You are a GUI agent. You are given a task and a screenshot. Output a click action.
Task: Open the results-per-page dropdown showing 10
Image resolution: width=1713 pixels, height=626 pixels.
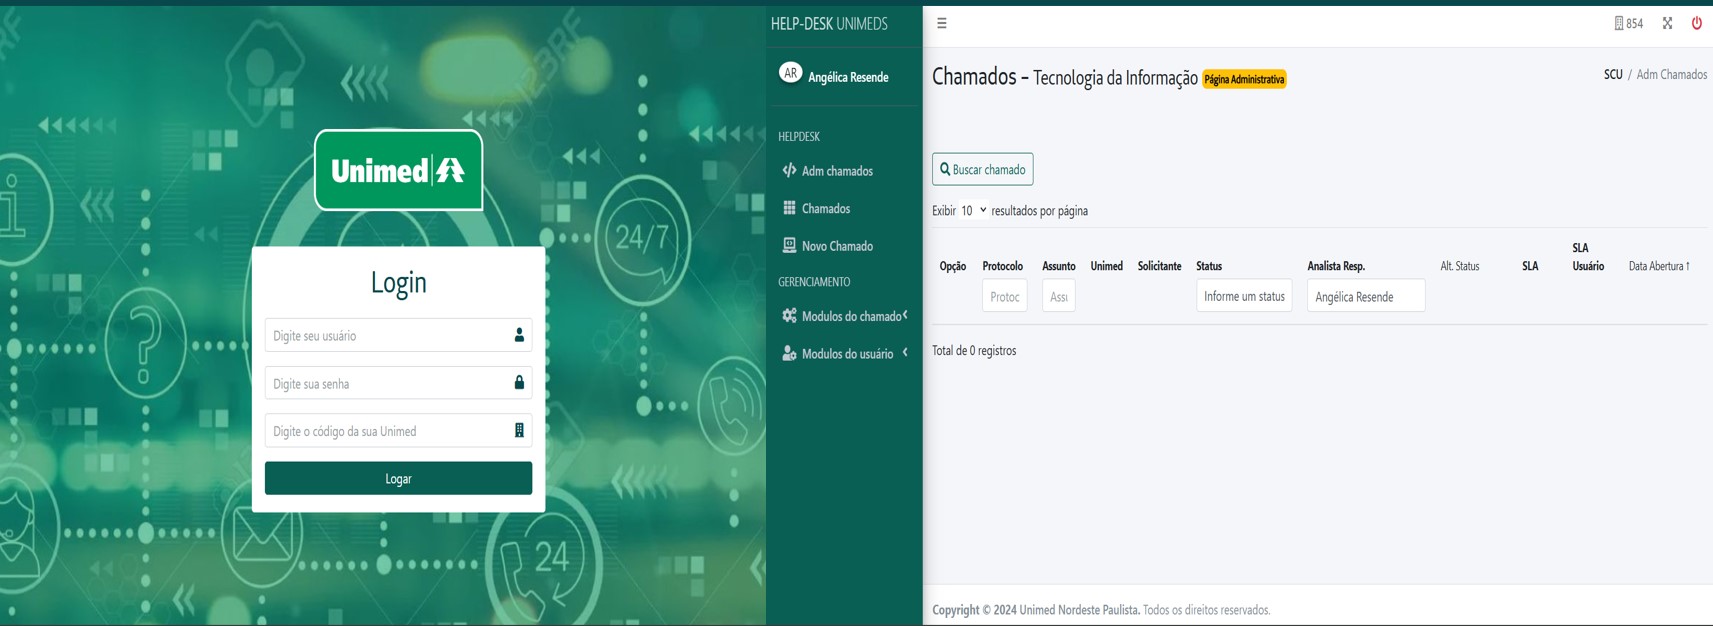click(973, 210)
